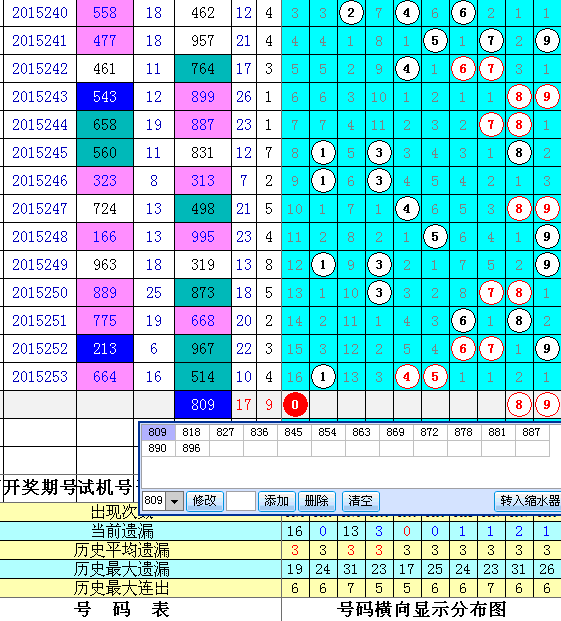Screen dimensions: 561x621
Task: Select number 887 in the number list
Action: pyautogui.click(x=531, y=432)
